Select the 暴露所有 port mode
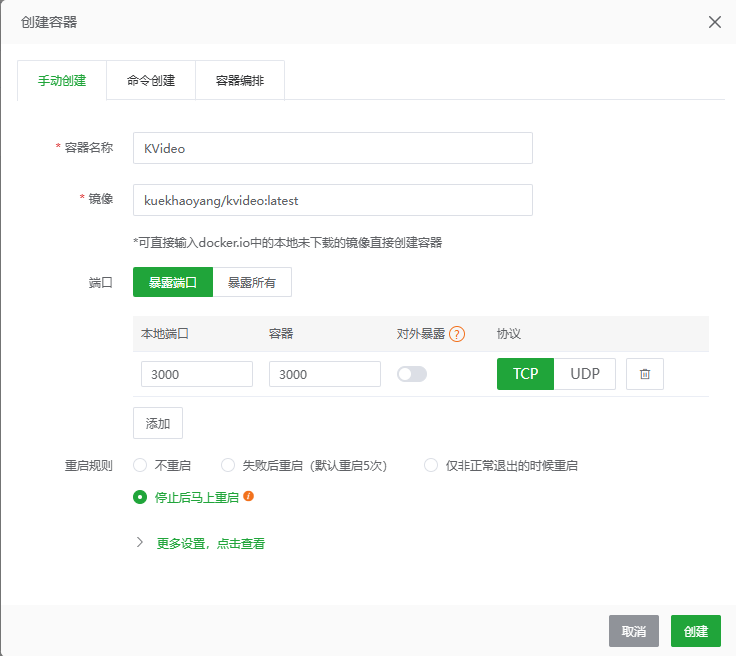The image size is (736, 656). point(252,283)
